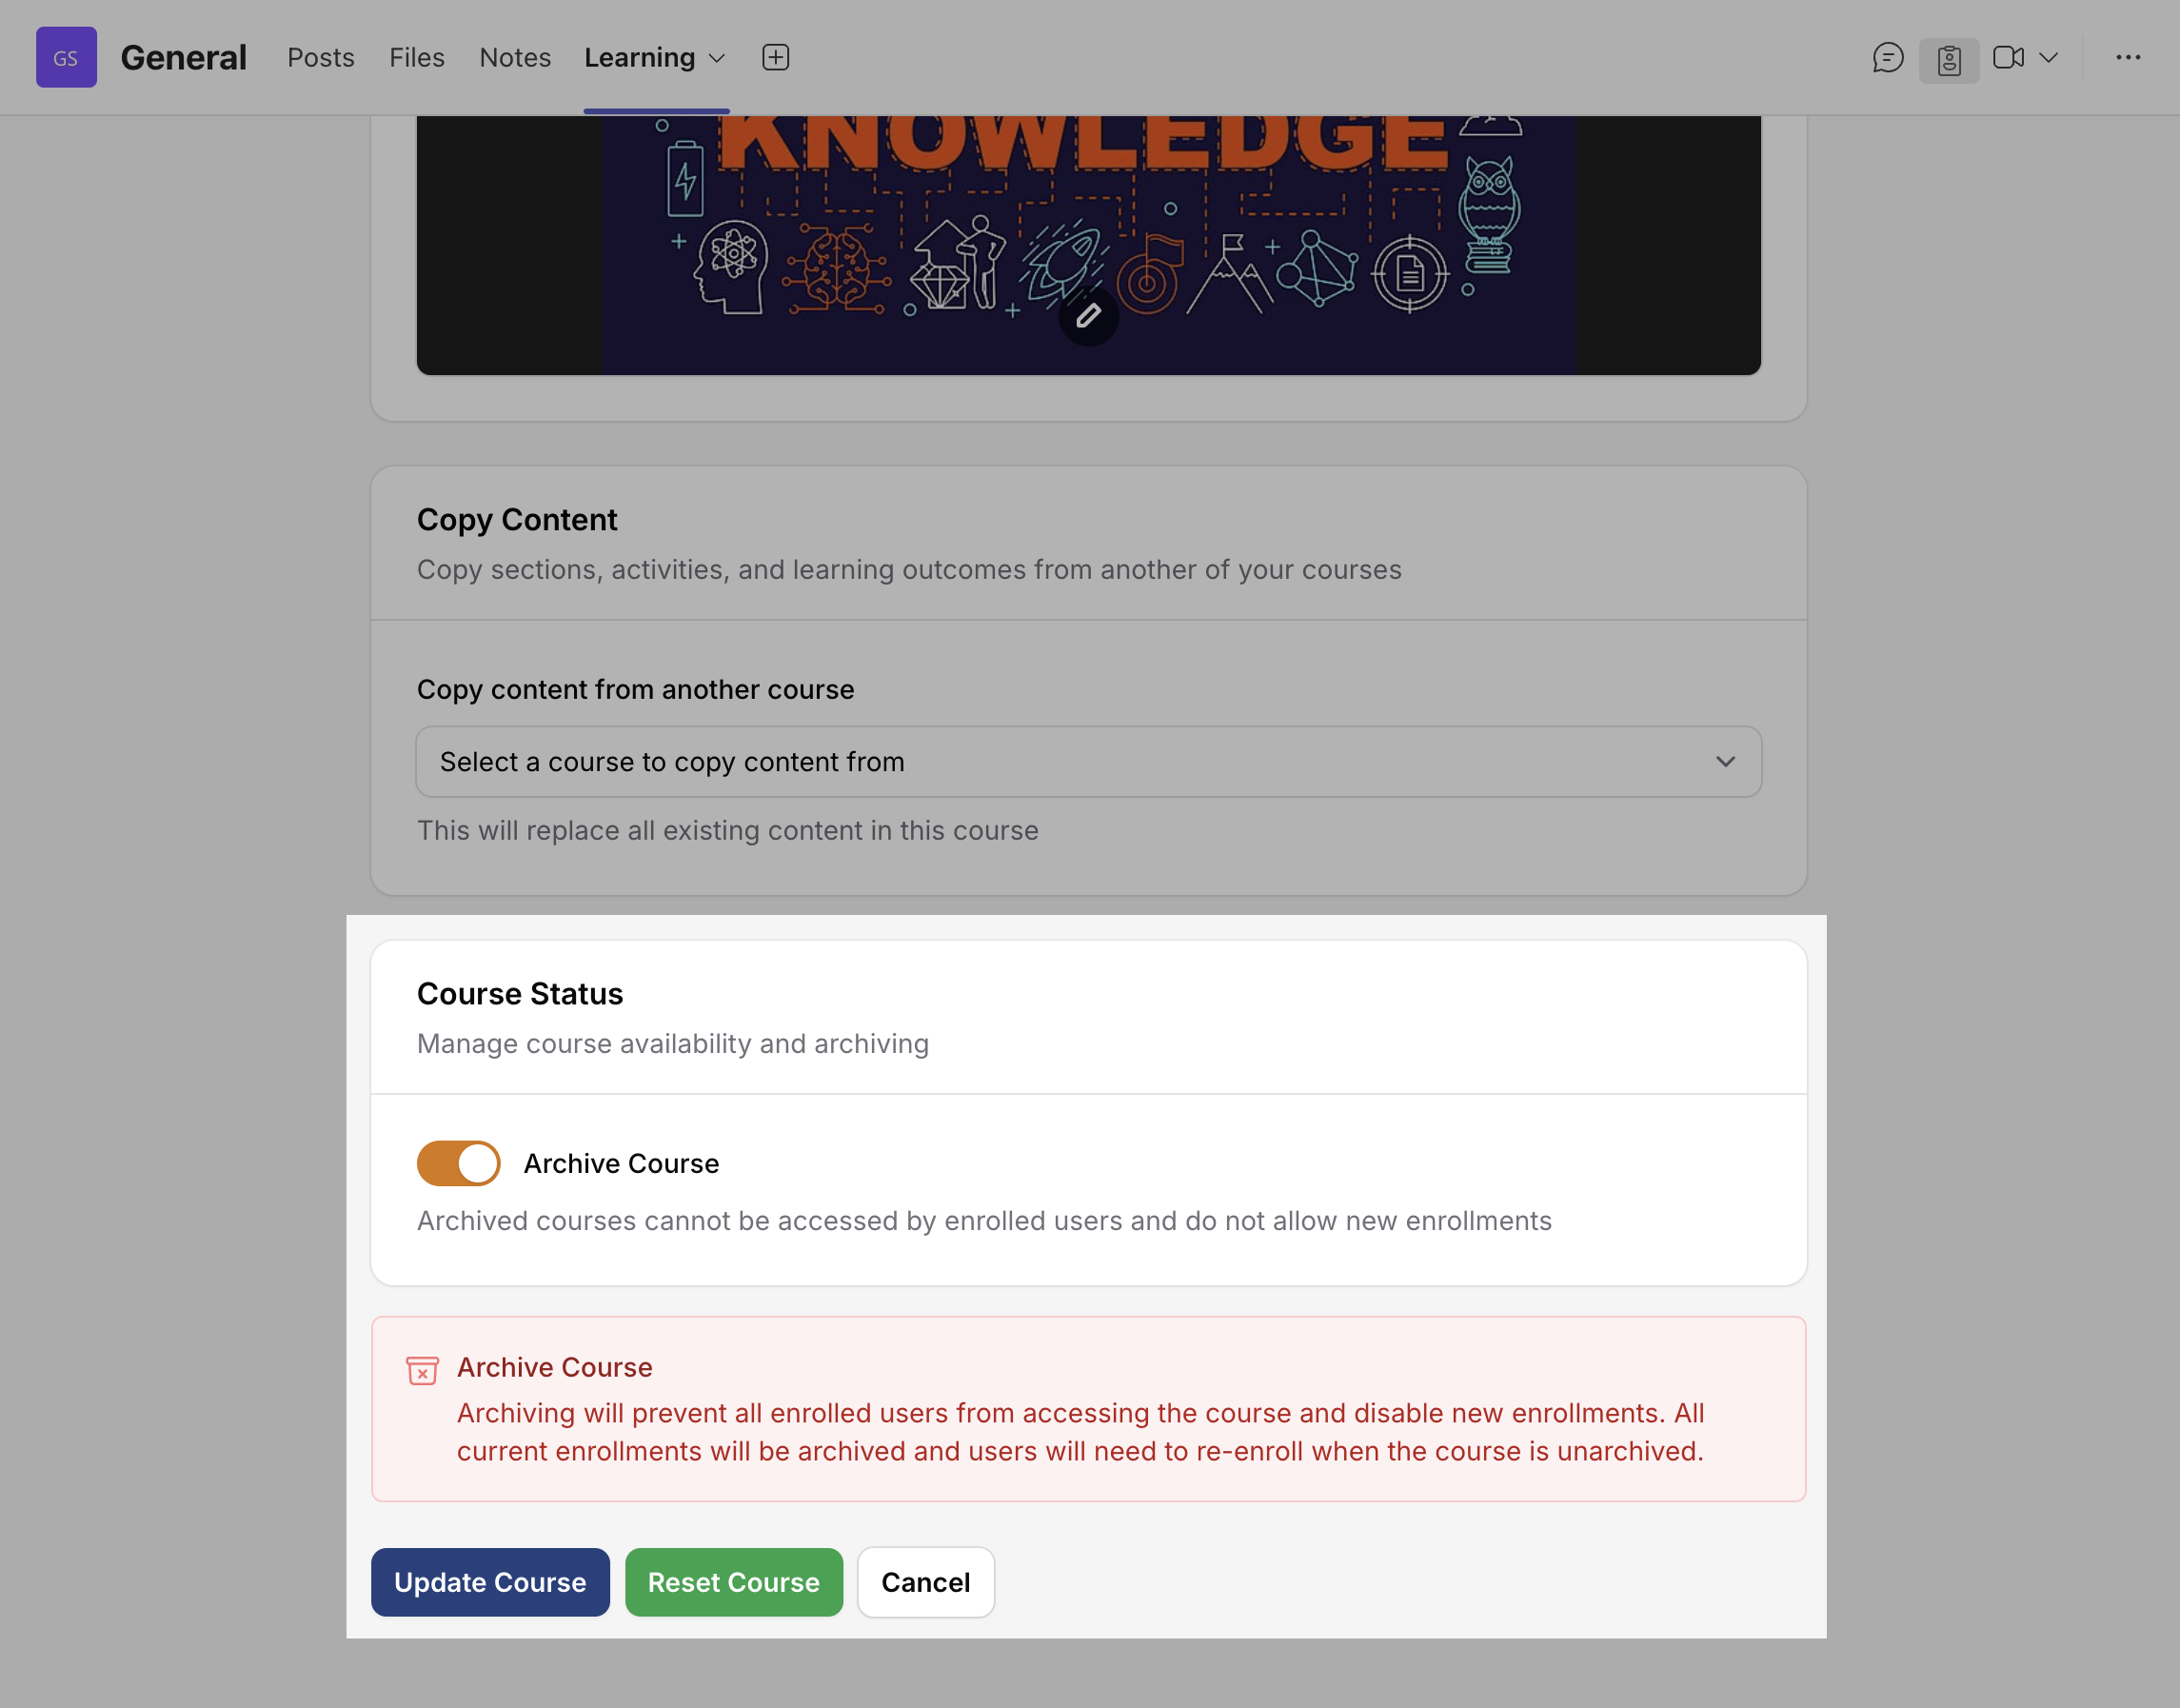Click the General channel title
2180x1708 pixels.
(183, 58)
